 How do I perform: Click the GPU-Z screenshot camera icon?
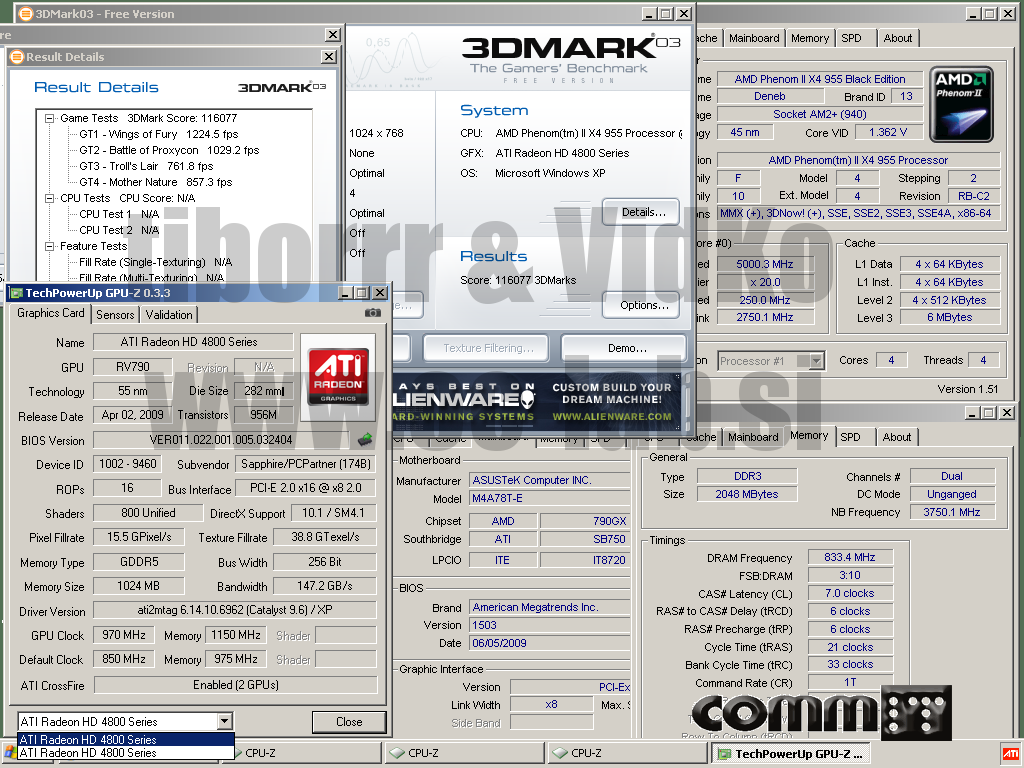[x=373, y=313]
